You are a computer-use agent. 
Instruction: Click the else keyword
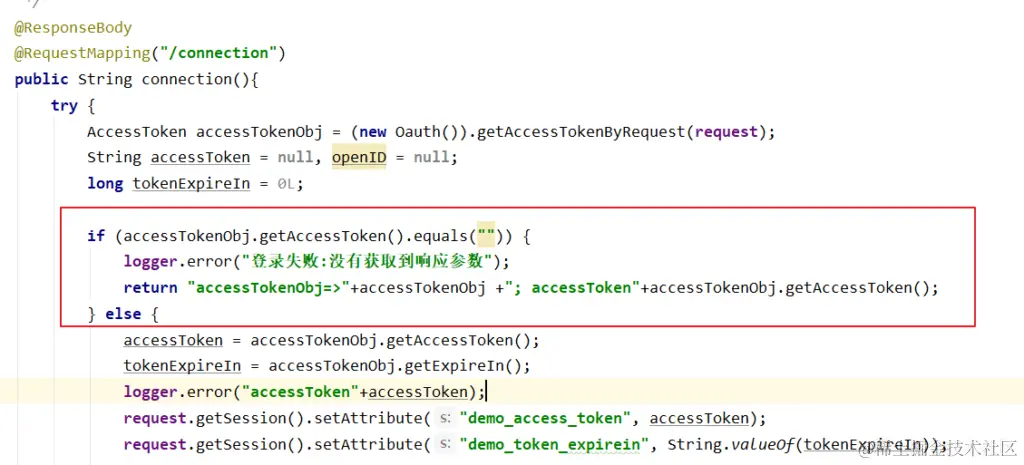click(123, 314)
